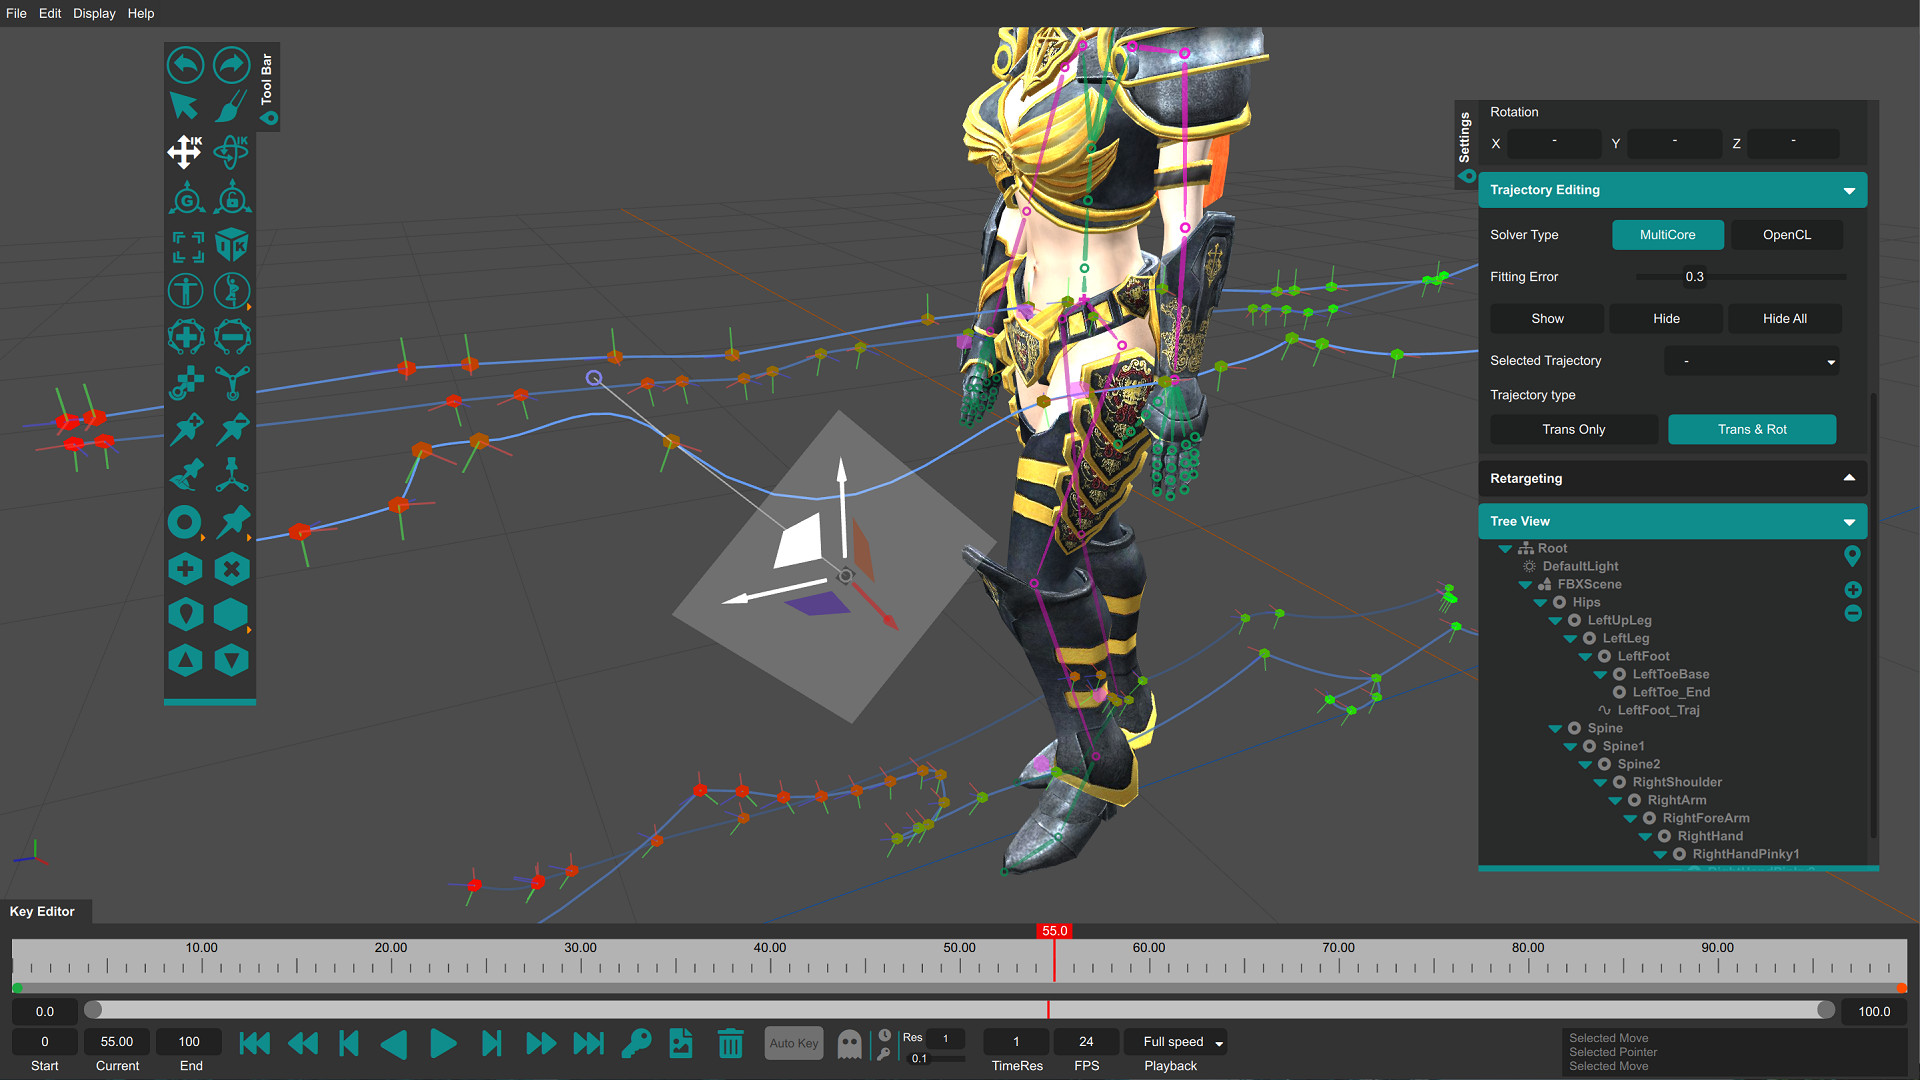Enable the Auto Key toggle
1920x1080 pixels.
793,1042
